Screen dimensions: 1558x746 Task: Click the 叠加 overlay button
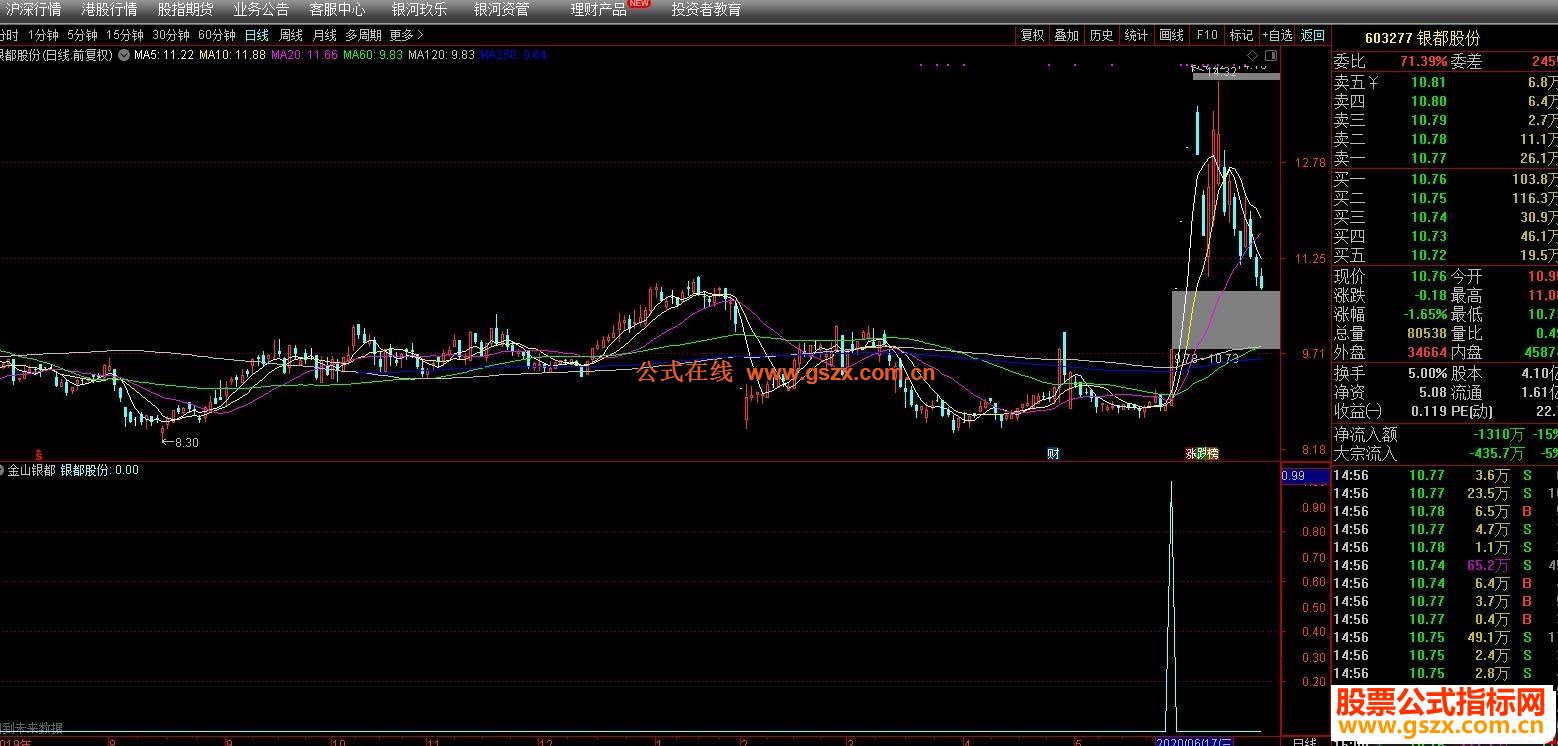pos(1067,35)
